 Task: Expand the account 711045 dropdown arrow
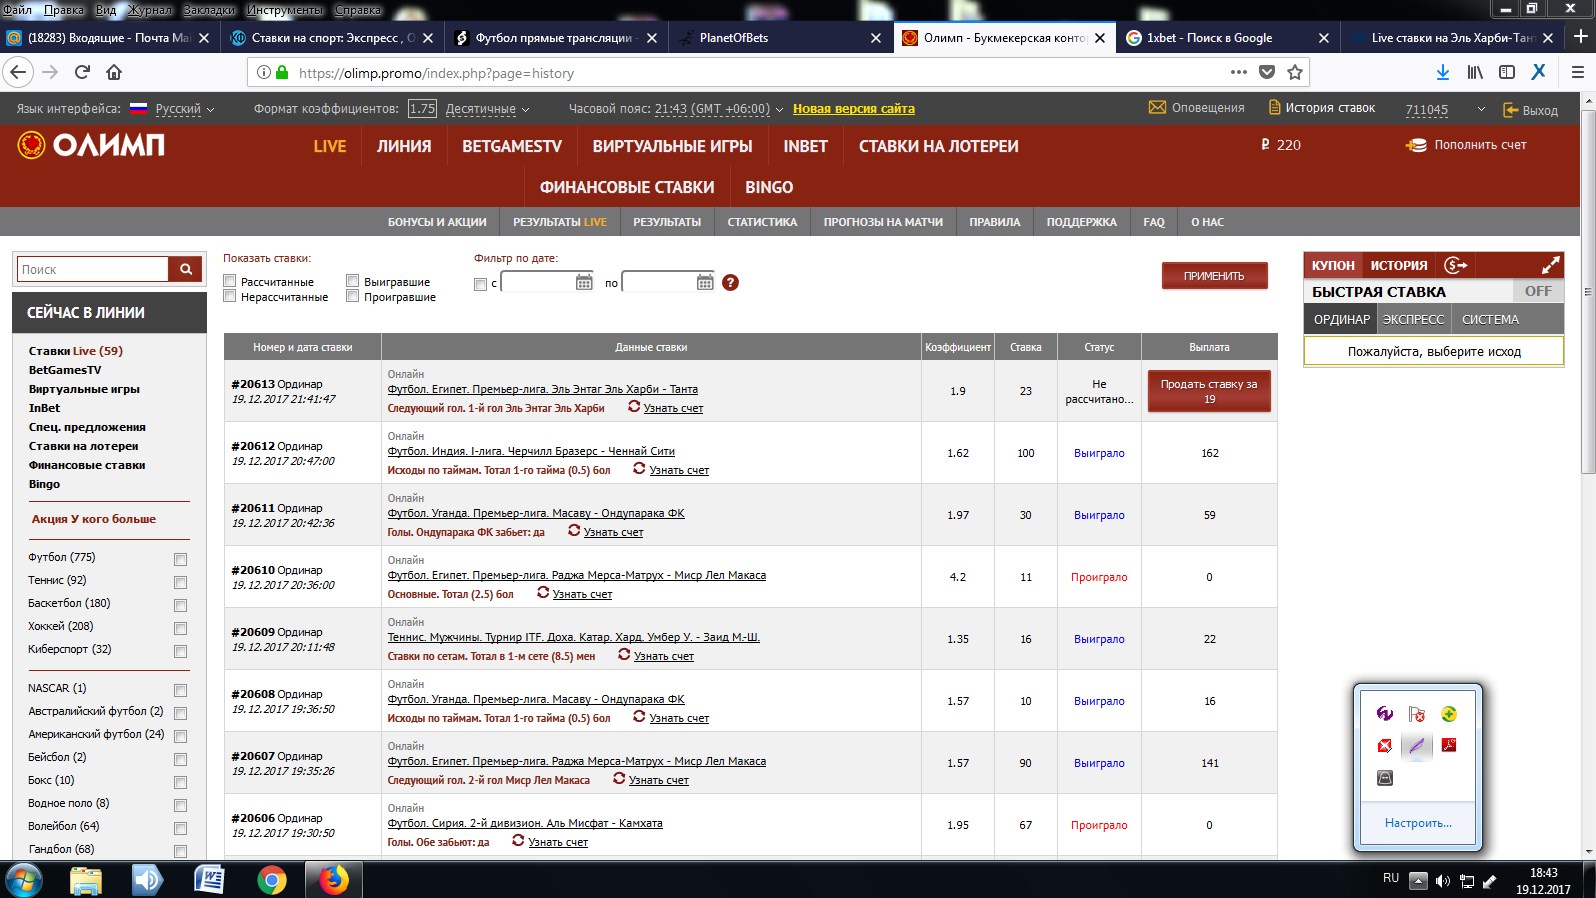point(1481,109)
